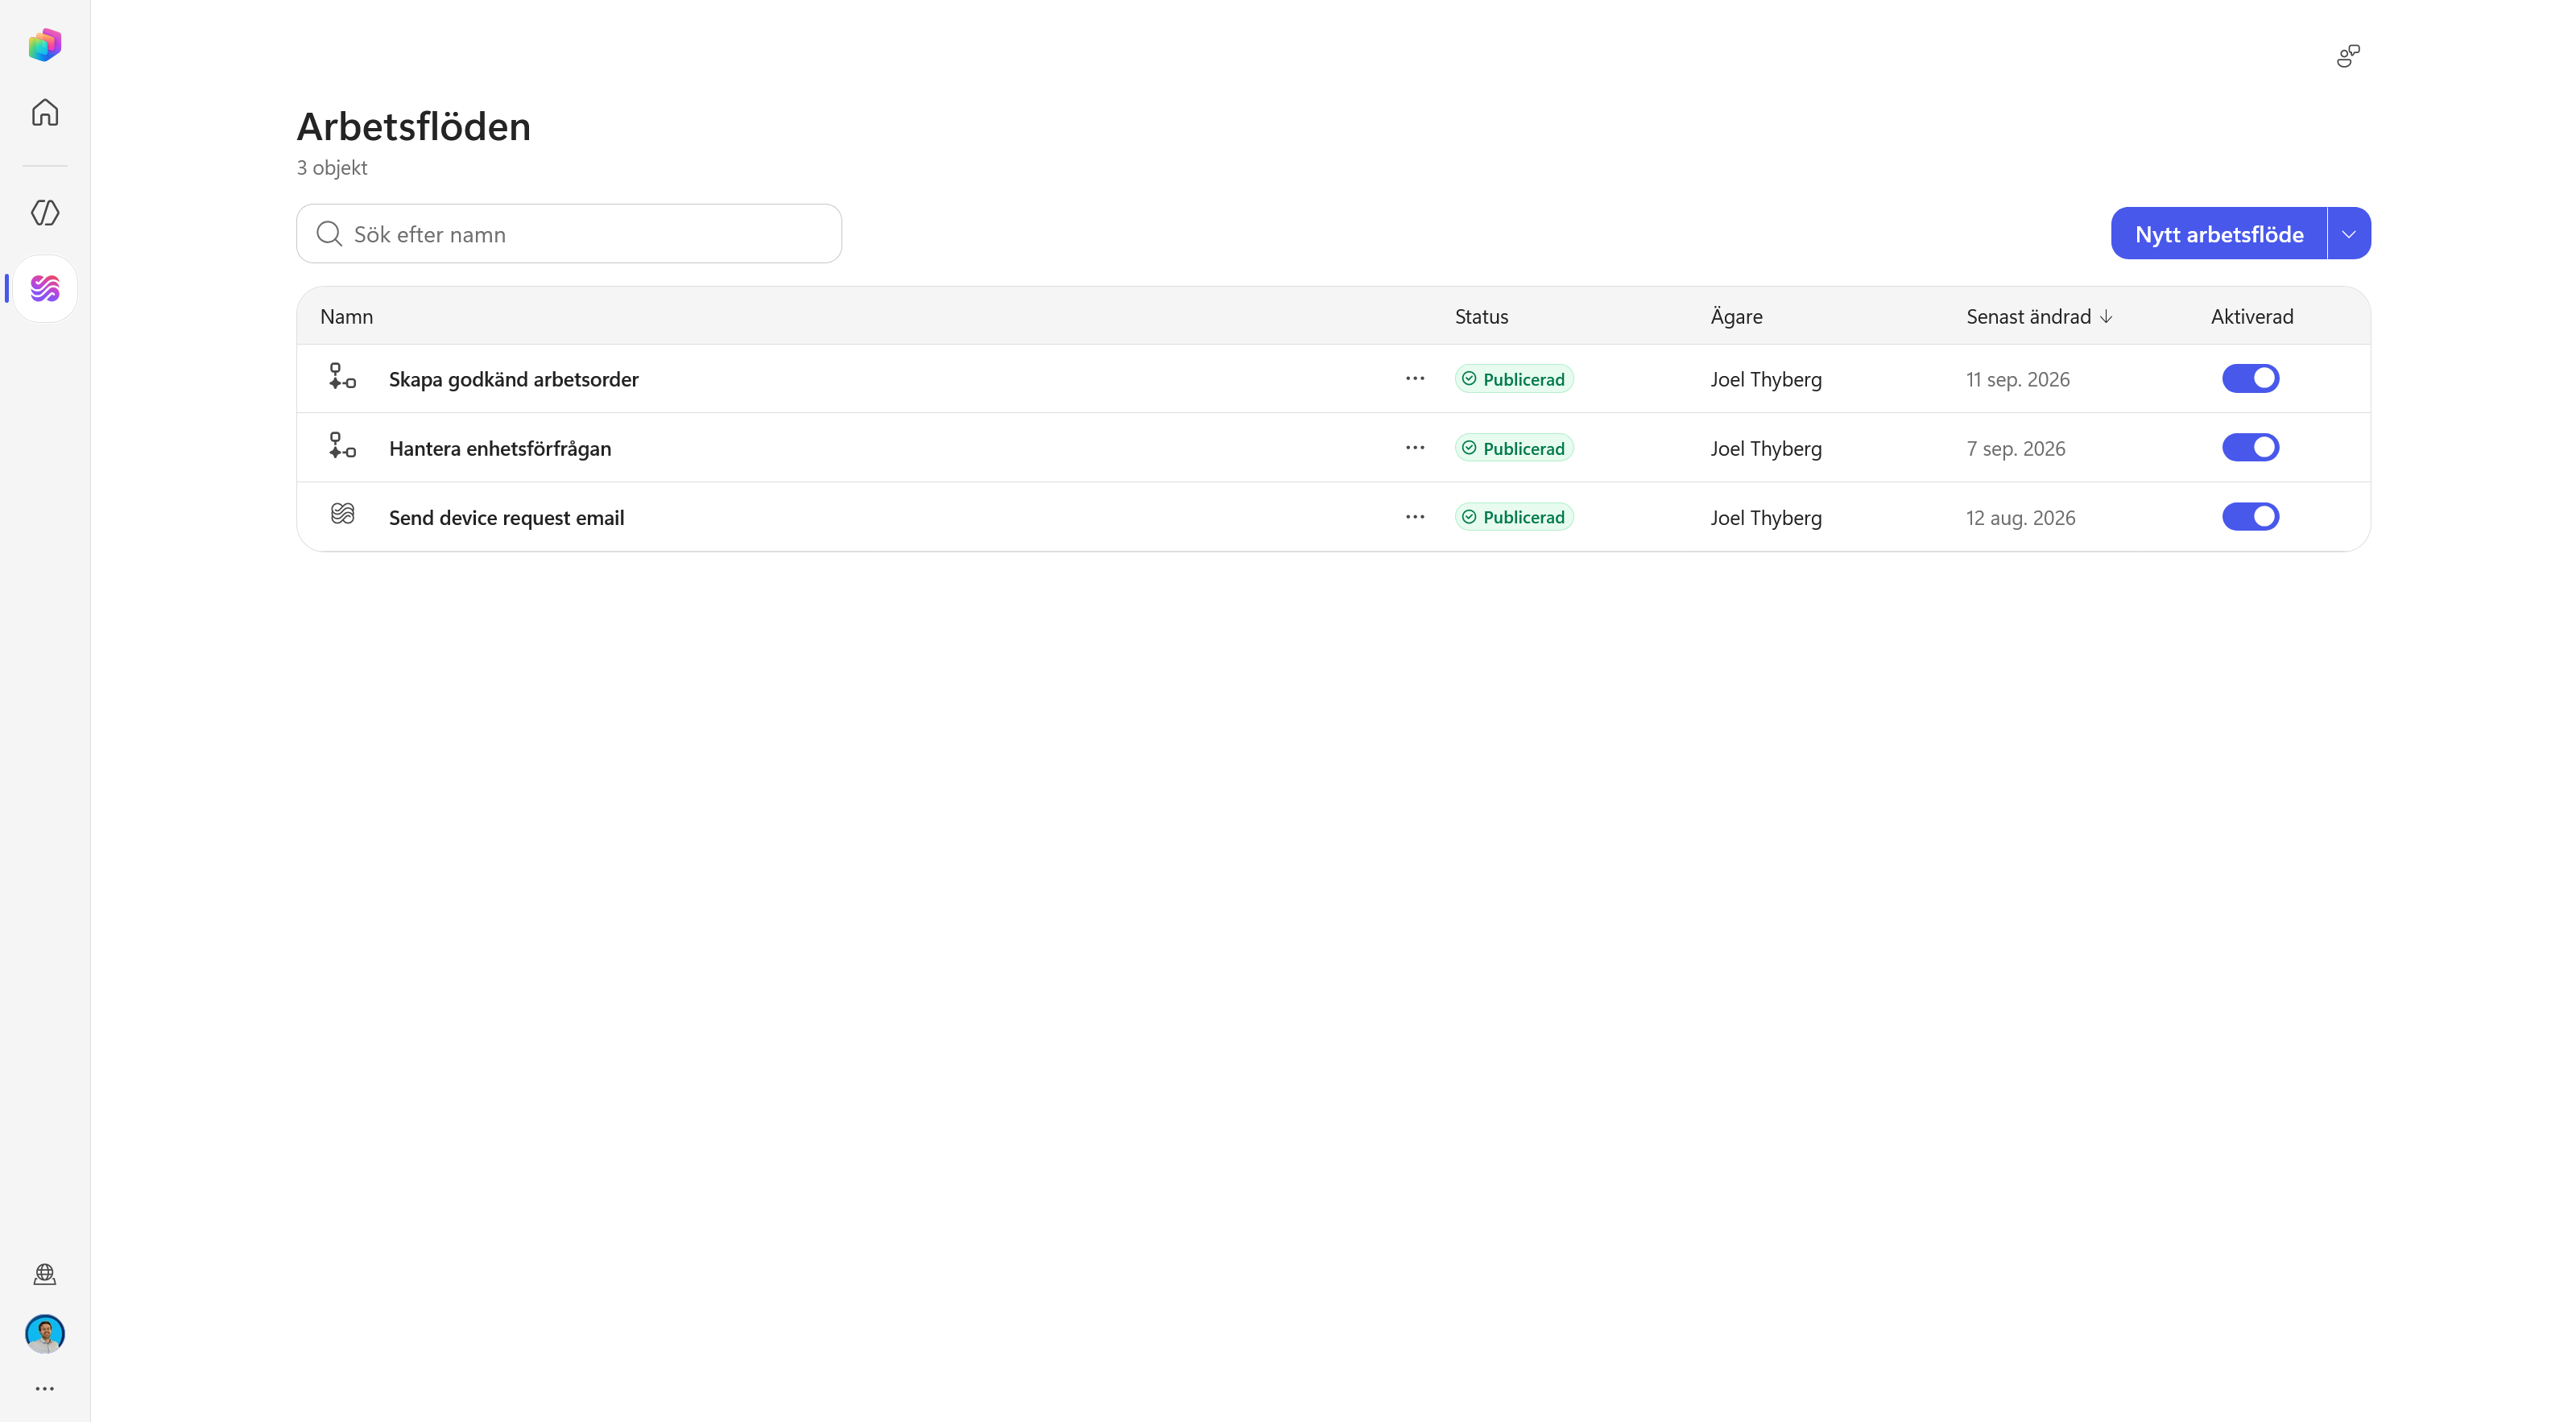2576x1422 pixels.
Task: Click Joel Thyberg in the Skapa godkänd arbetsorder row
Action: 1766,379
